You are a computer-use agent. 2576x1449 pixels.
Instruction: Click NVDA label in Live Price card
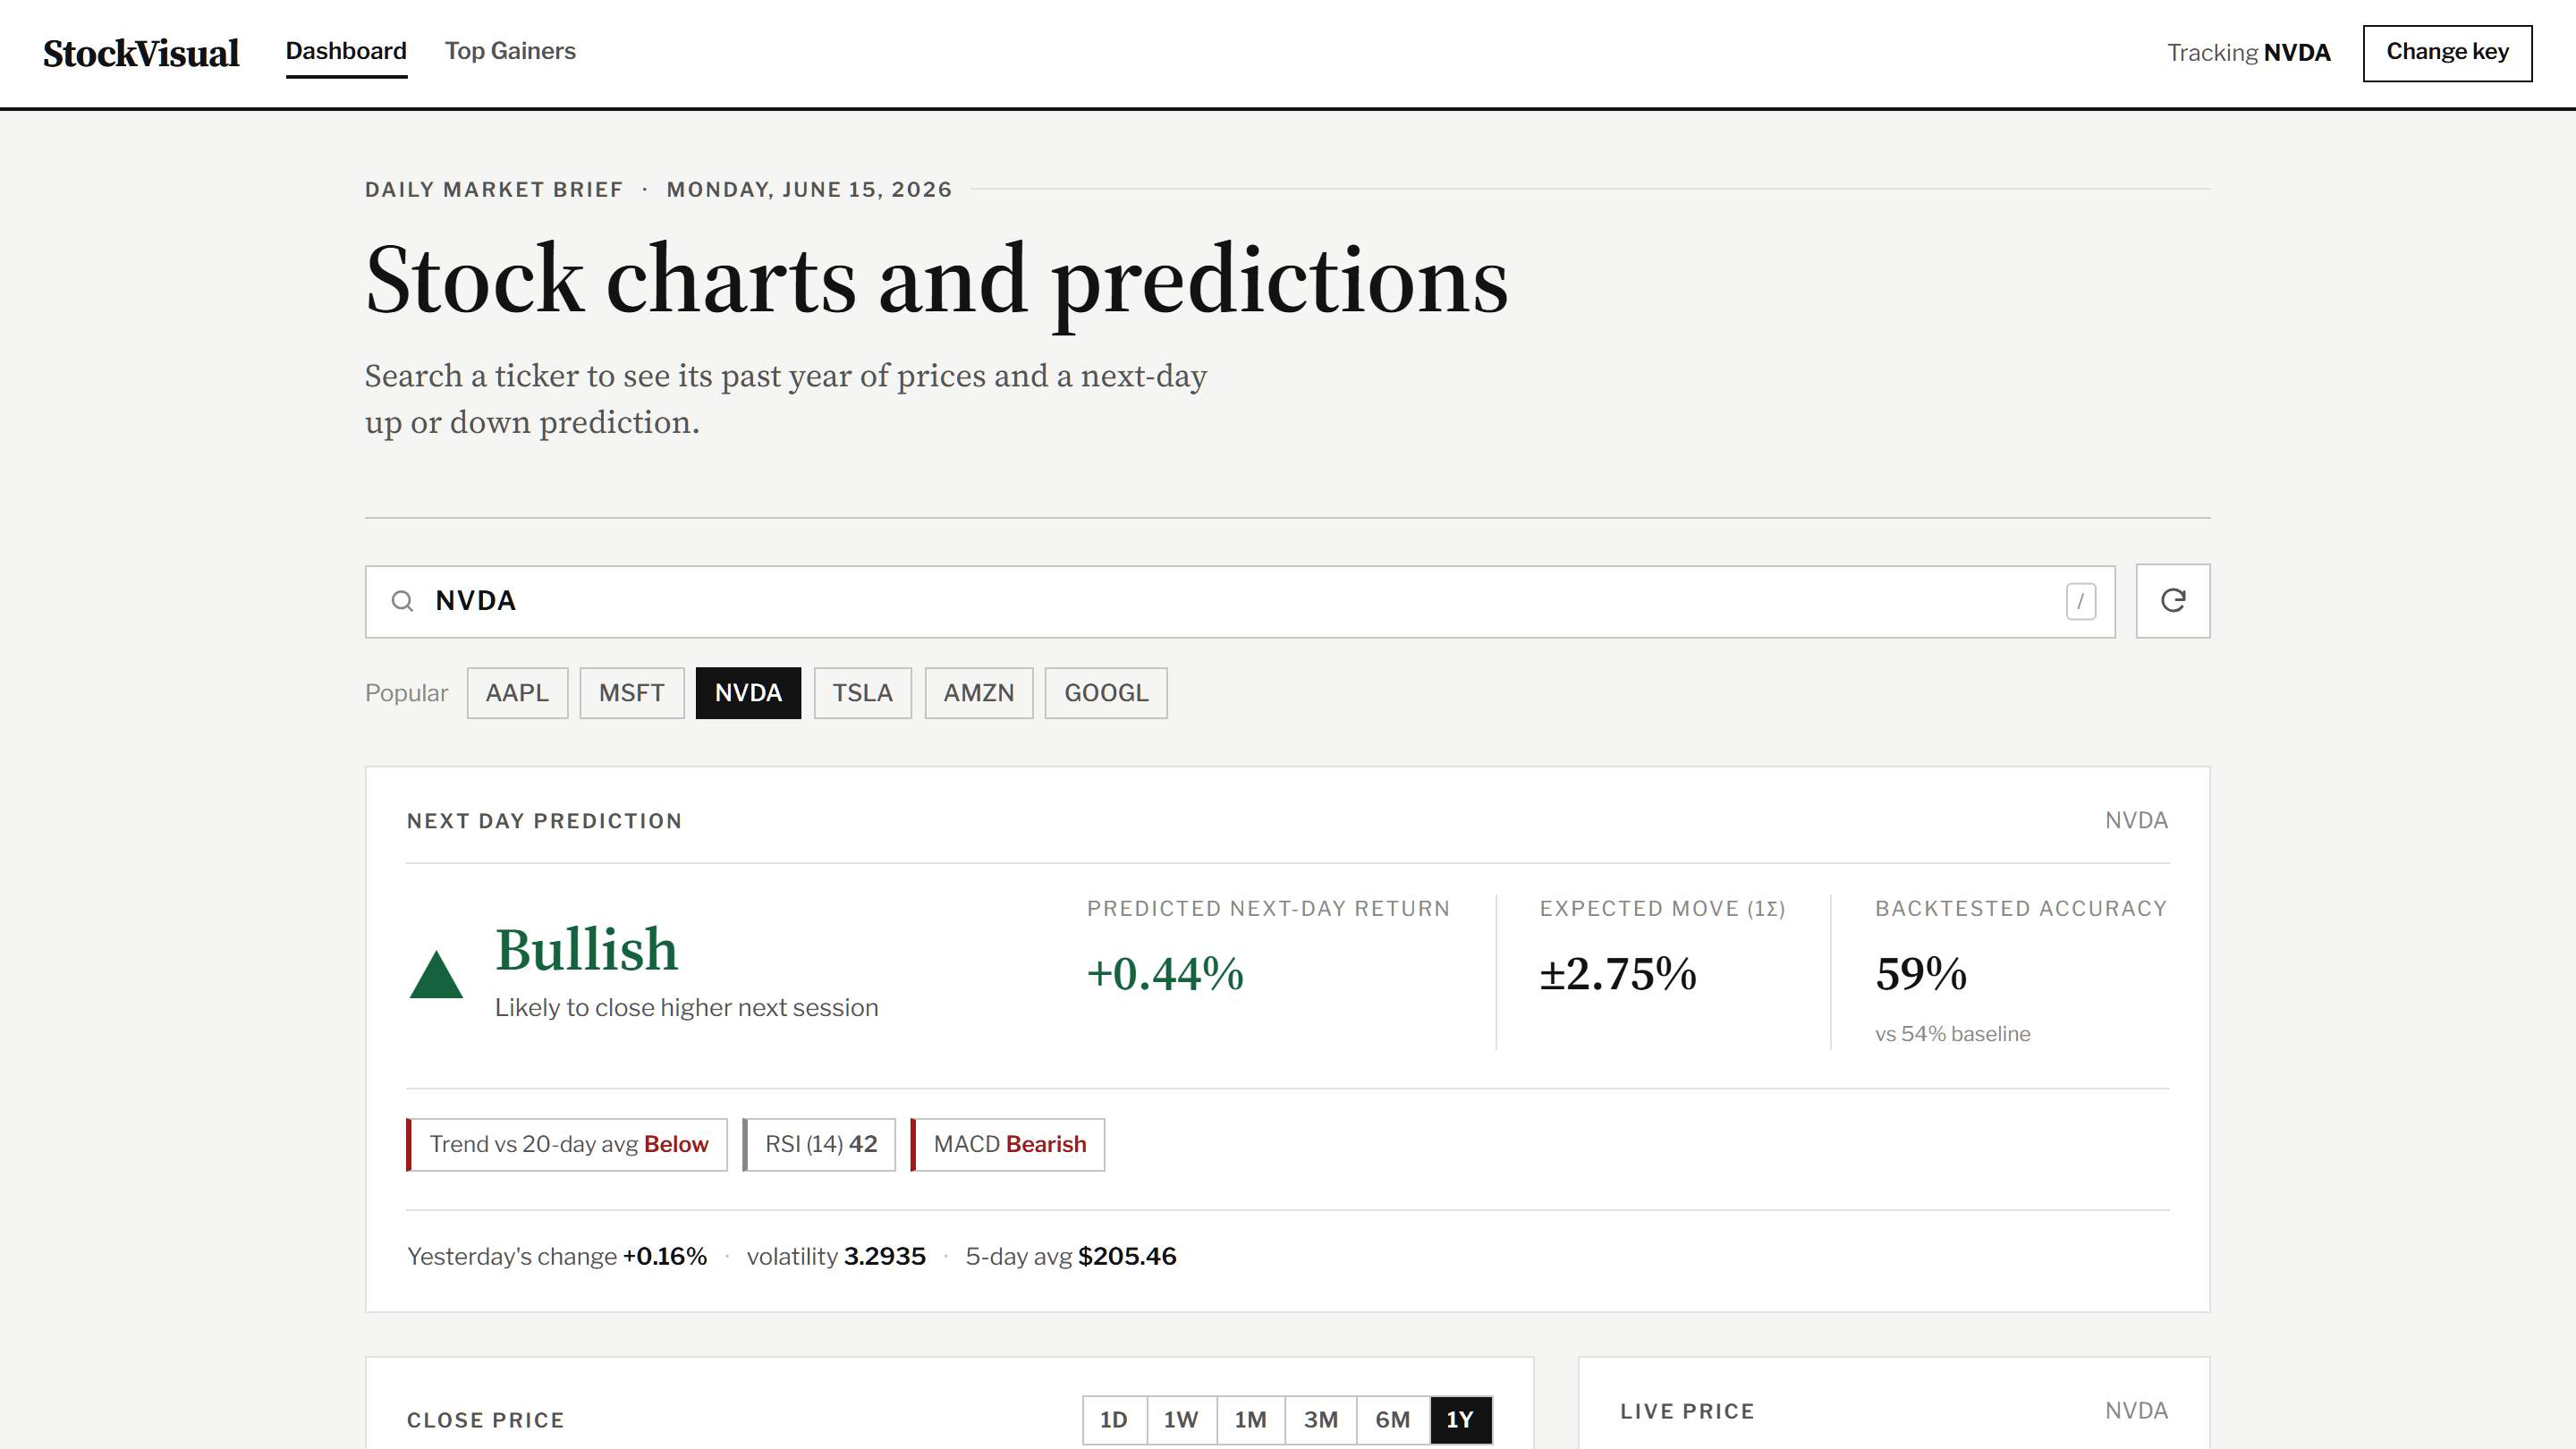[2136, 1411]
